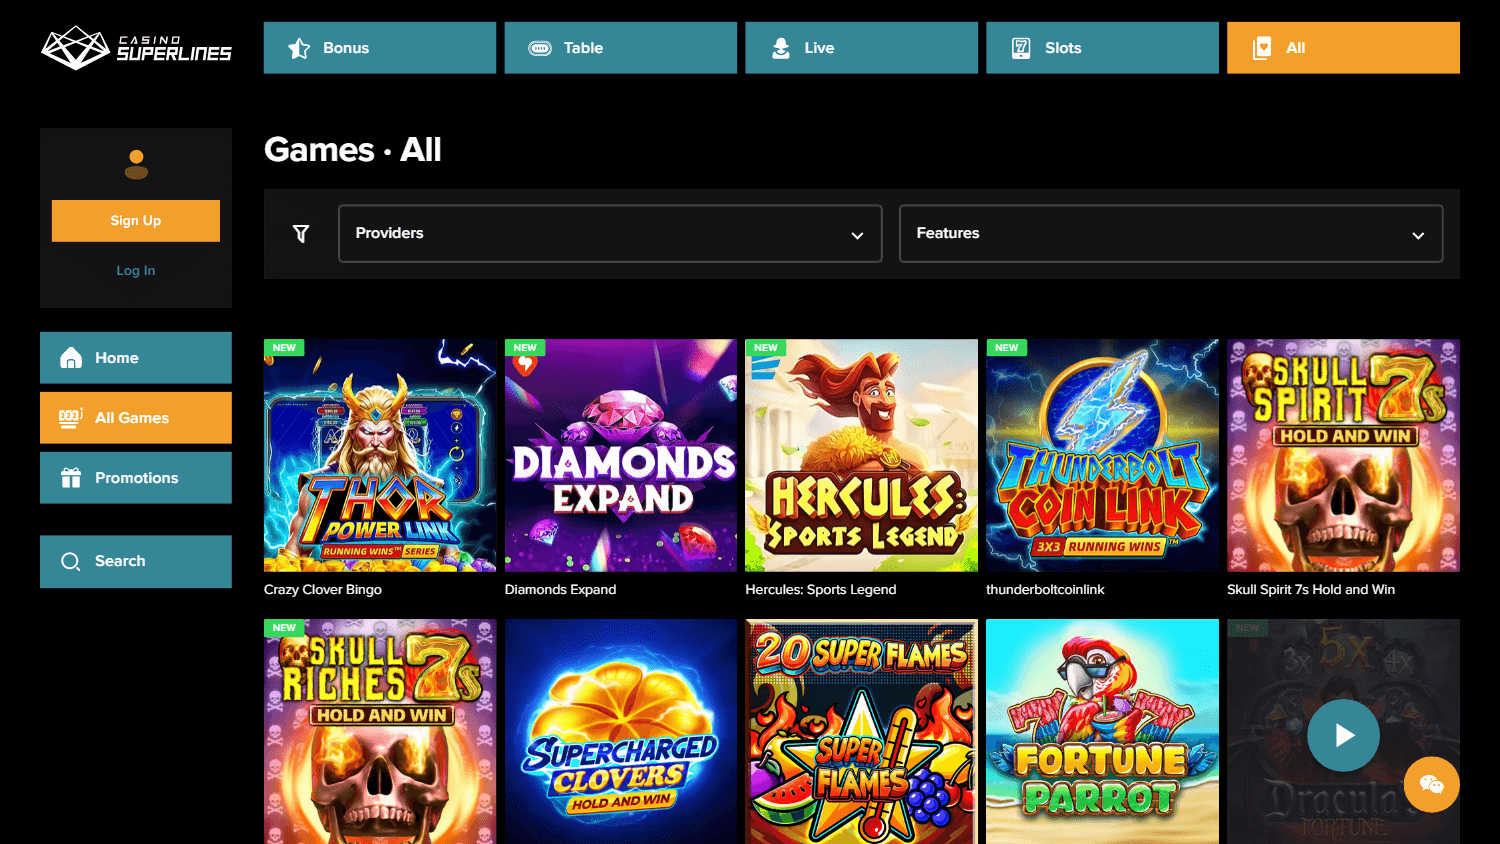Go to Home in sidebar
This screenshot has width=1500, height=844.
(136, 358)
